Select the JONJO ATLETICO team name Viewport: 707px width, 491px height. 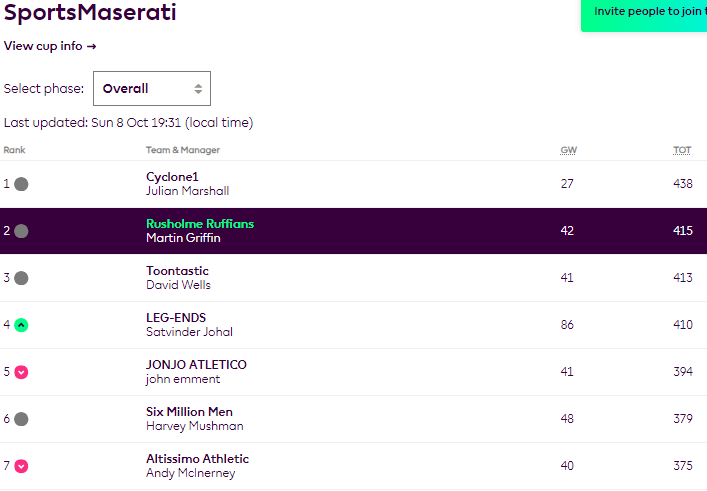pyautogui.click(x=196, y=364)
